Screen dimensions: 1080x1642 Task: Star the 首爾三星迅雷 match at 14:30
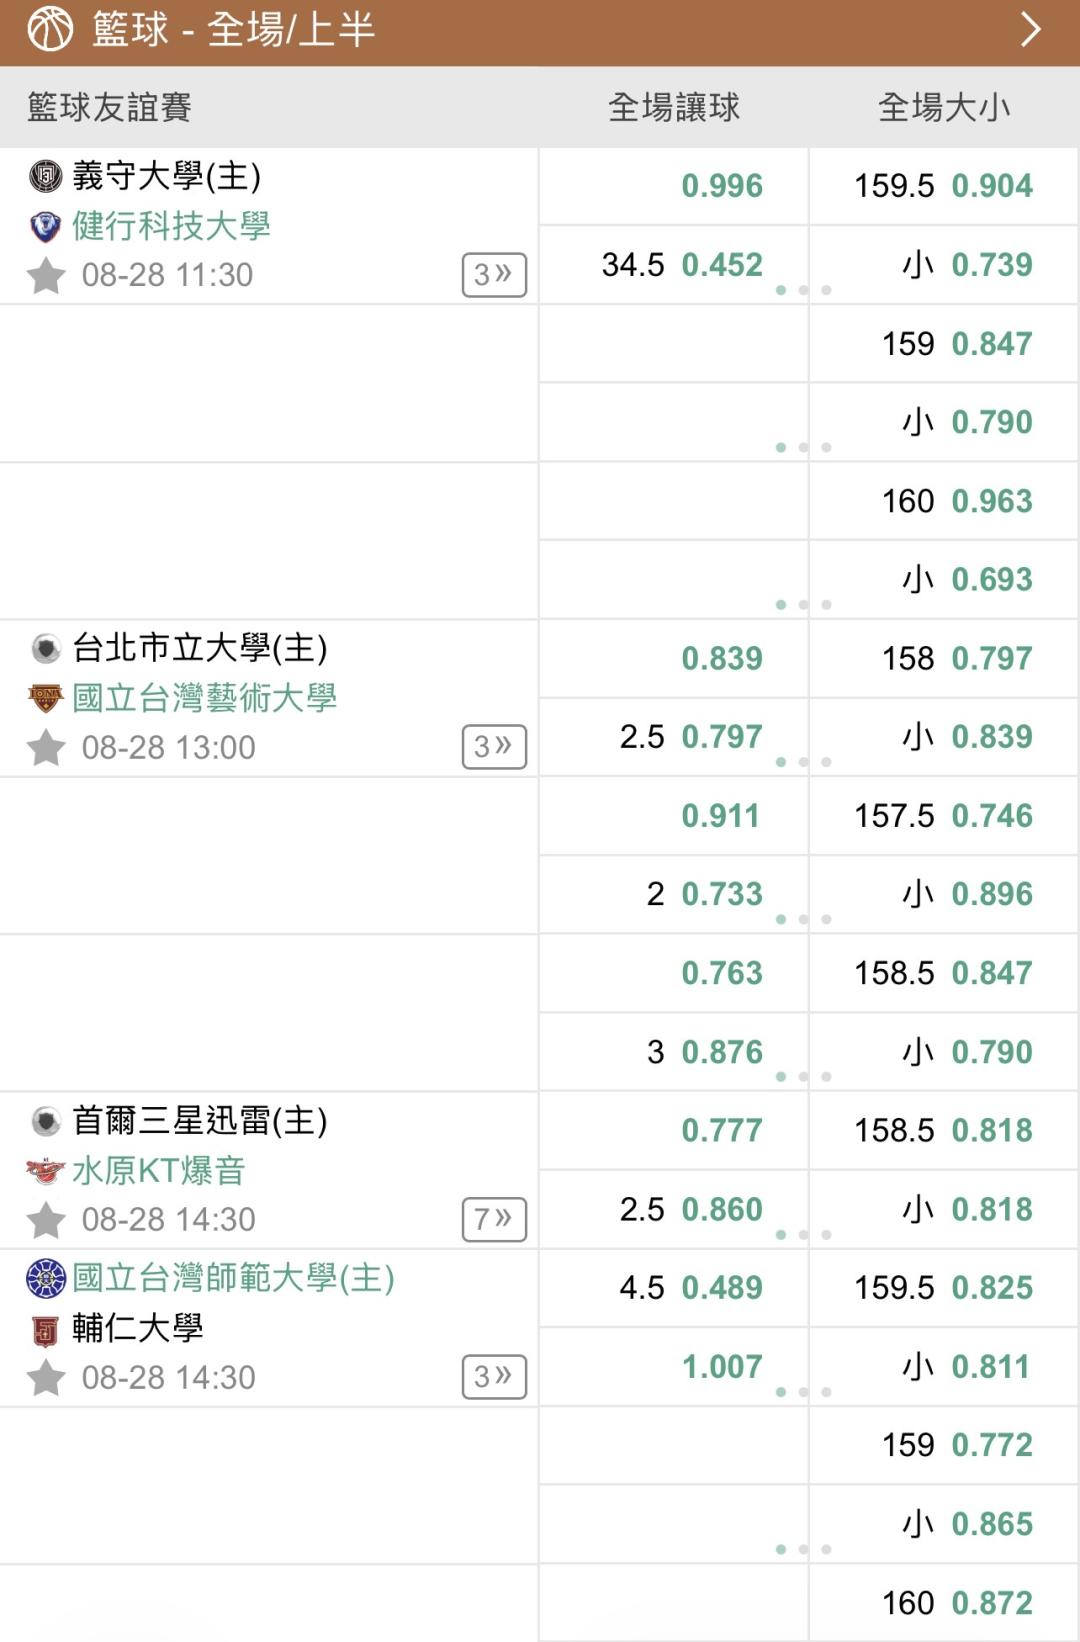pos(46,1219)
